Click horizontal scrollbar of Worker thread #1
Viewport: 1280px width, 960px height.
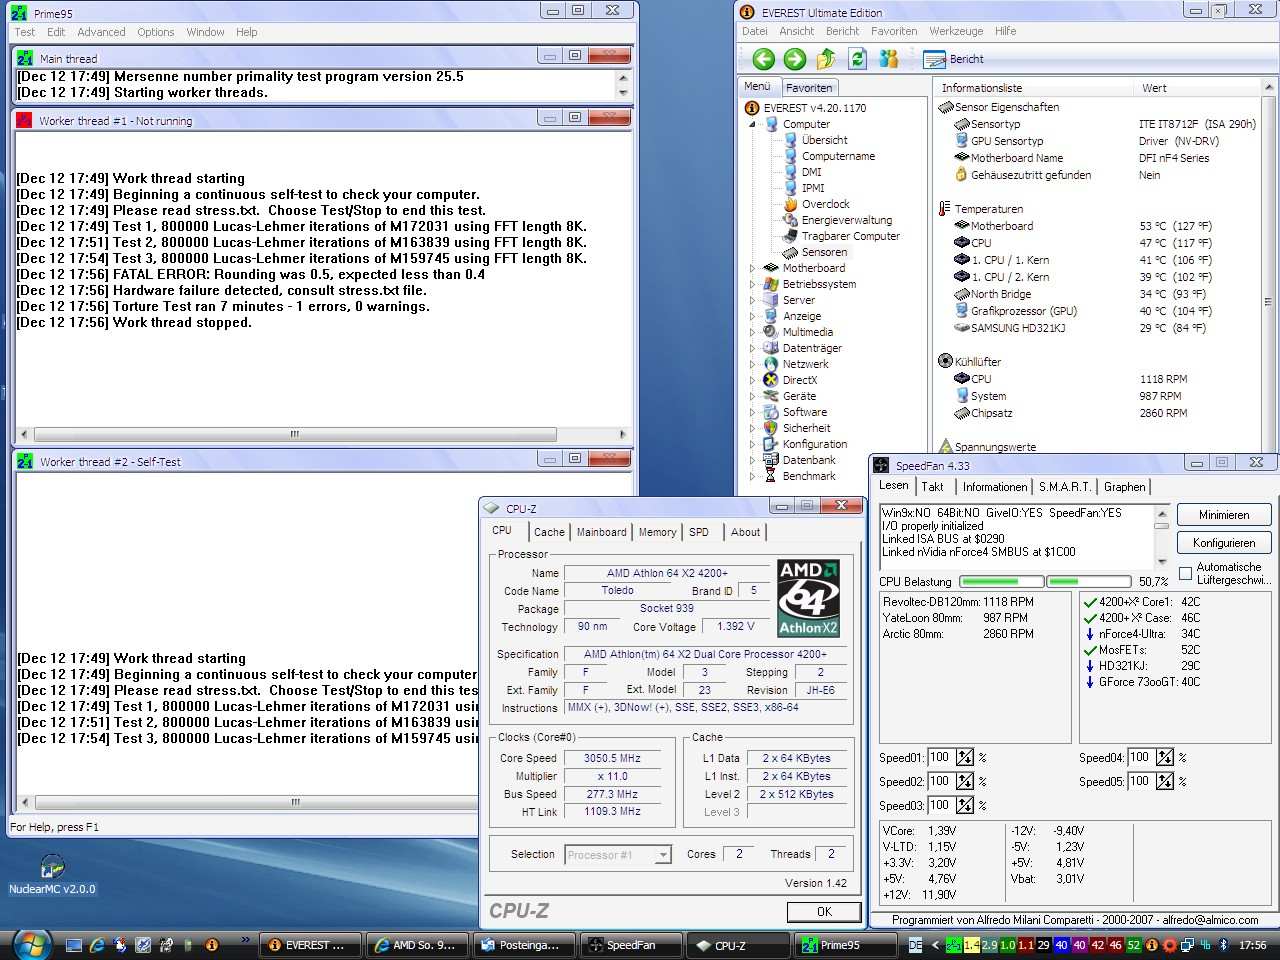[322, 434]
